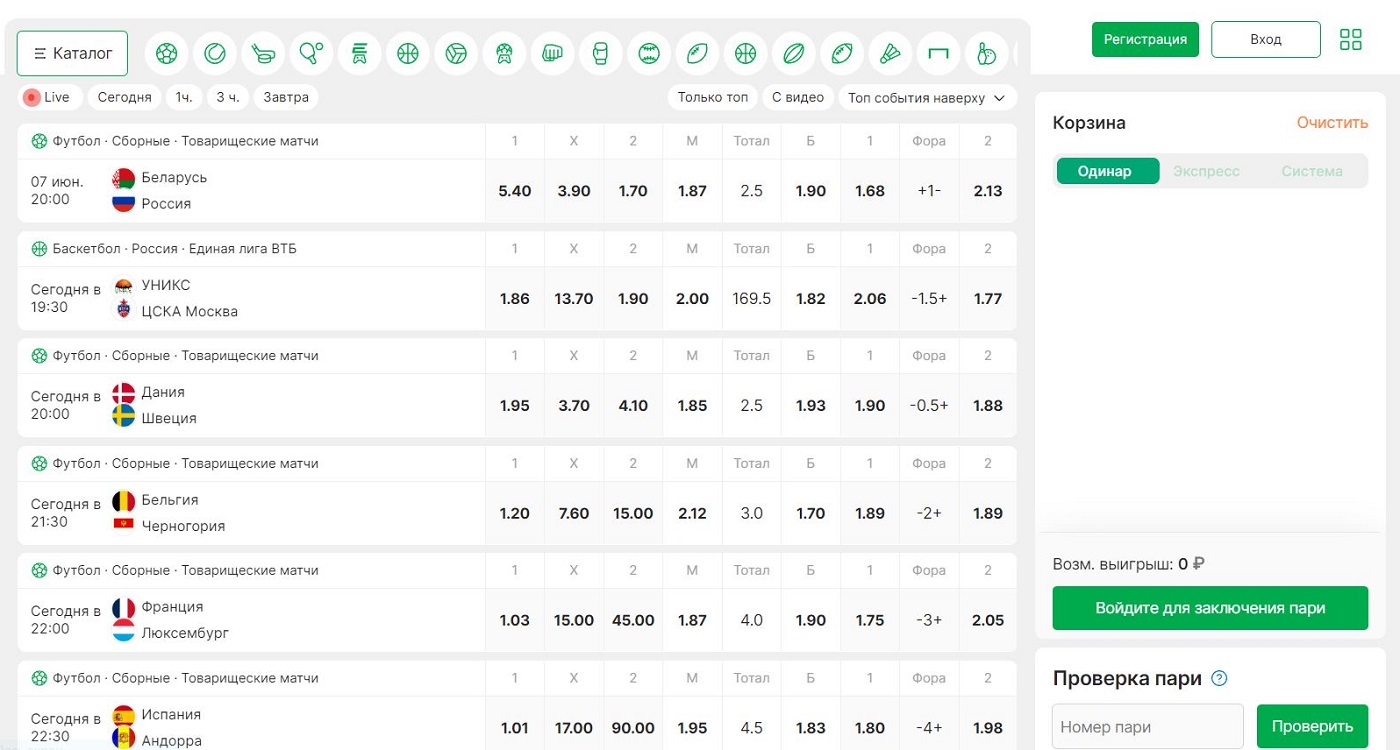Pick odds 7.60 draw in Бельгия match
The width and height of the screenshot is (1400, 750).
[574, 513]
